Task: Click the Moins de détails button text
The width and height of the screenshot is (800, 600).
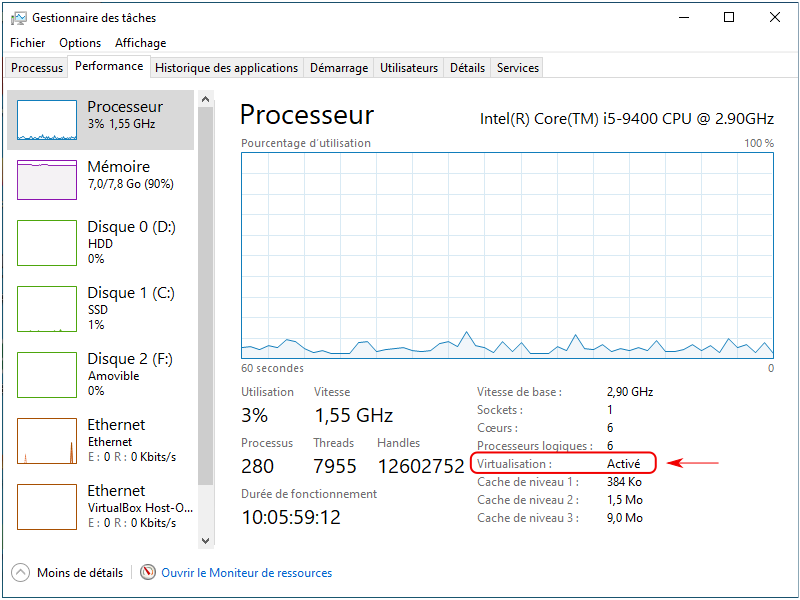Action: 80,573
